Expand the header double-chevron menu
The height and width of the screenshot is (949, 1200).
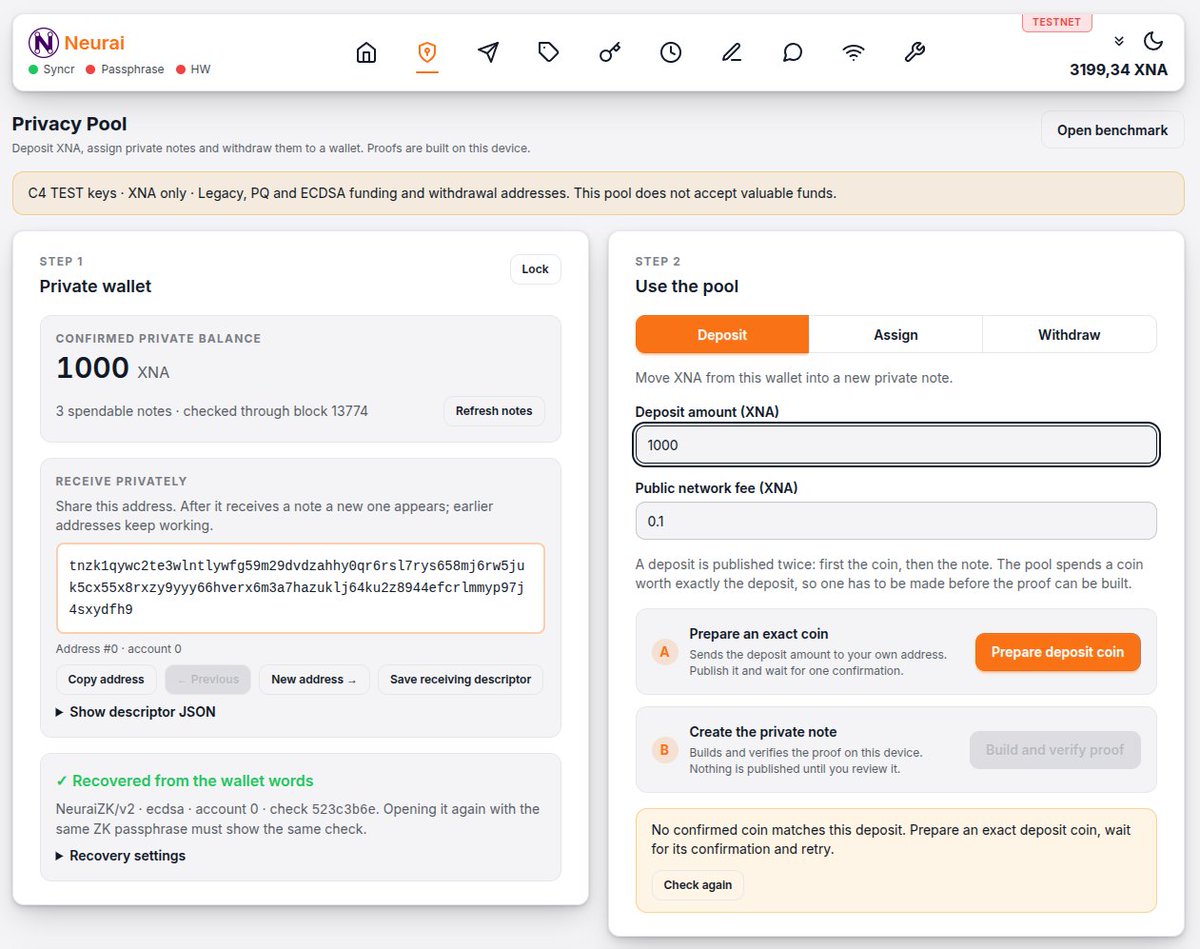[1119, 41]
